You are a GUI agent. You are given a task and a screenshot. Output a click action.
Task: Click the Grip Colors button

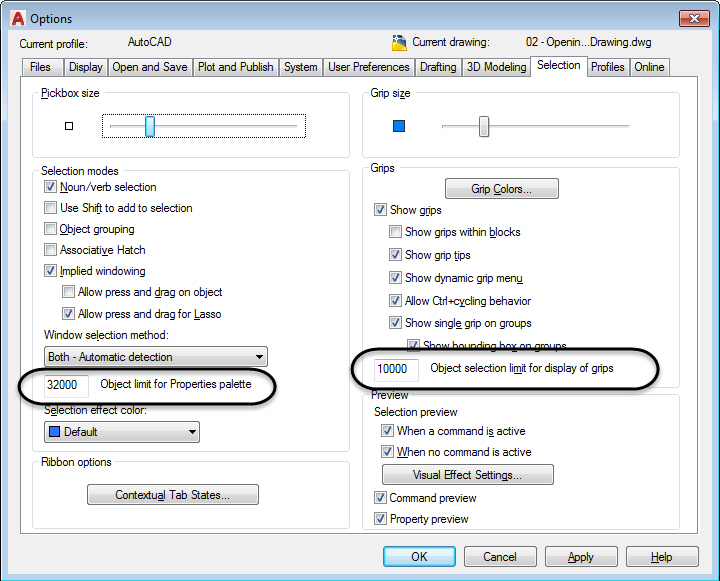(x=502, y=189)
